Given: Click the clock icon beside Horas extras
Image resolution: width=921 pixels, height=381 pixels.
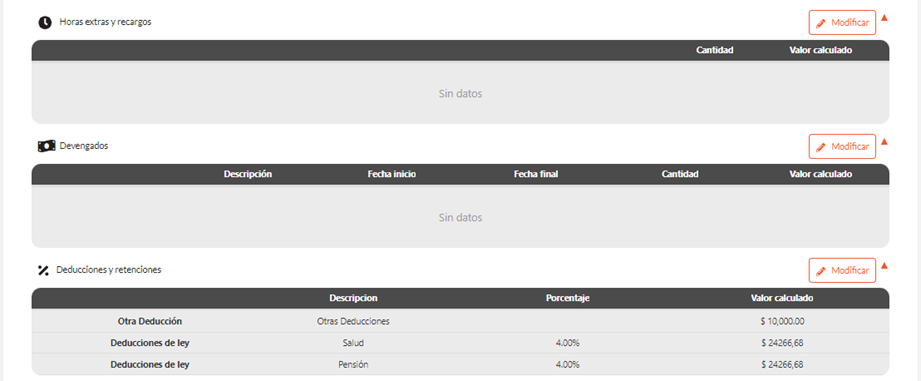Looking at the screenshot, I should point(45,22).
